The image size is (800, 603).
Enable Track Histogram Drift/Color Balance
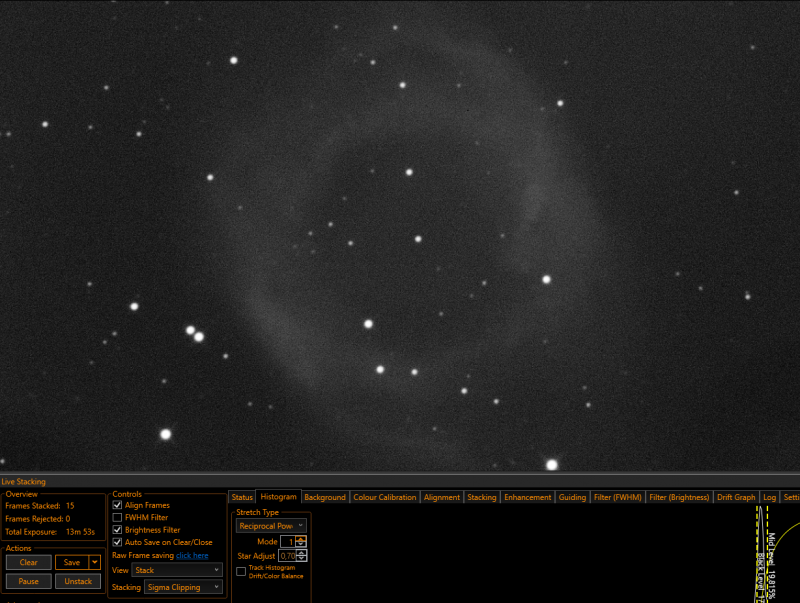tap(241, 571)
